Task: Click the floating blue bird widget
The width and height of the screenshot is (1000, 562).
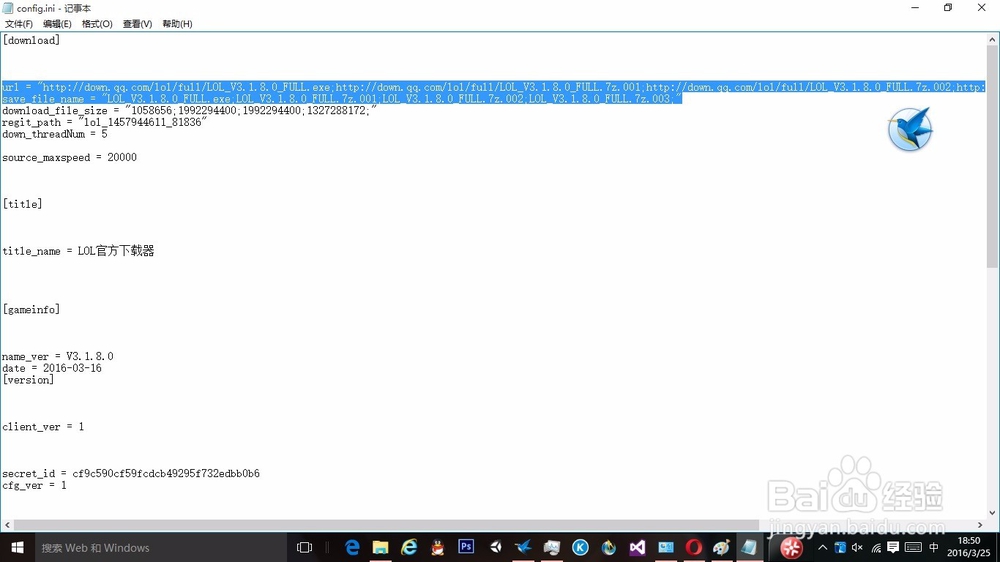Action: (910, 129)
